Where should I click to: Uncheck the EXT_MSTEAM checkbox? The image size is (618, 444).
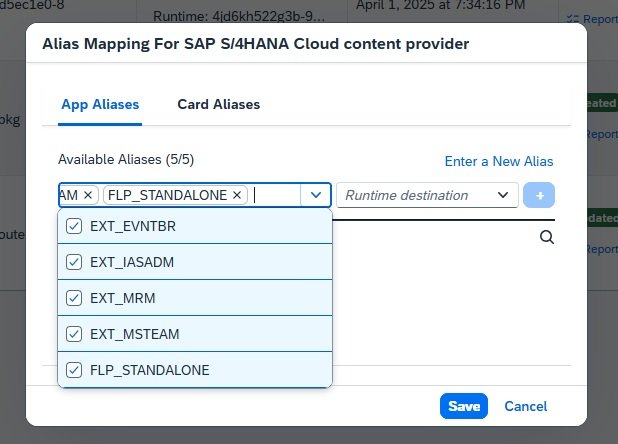tap(74, 334)
